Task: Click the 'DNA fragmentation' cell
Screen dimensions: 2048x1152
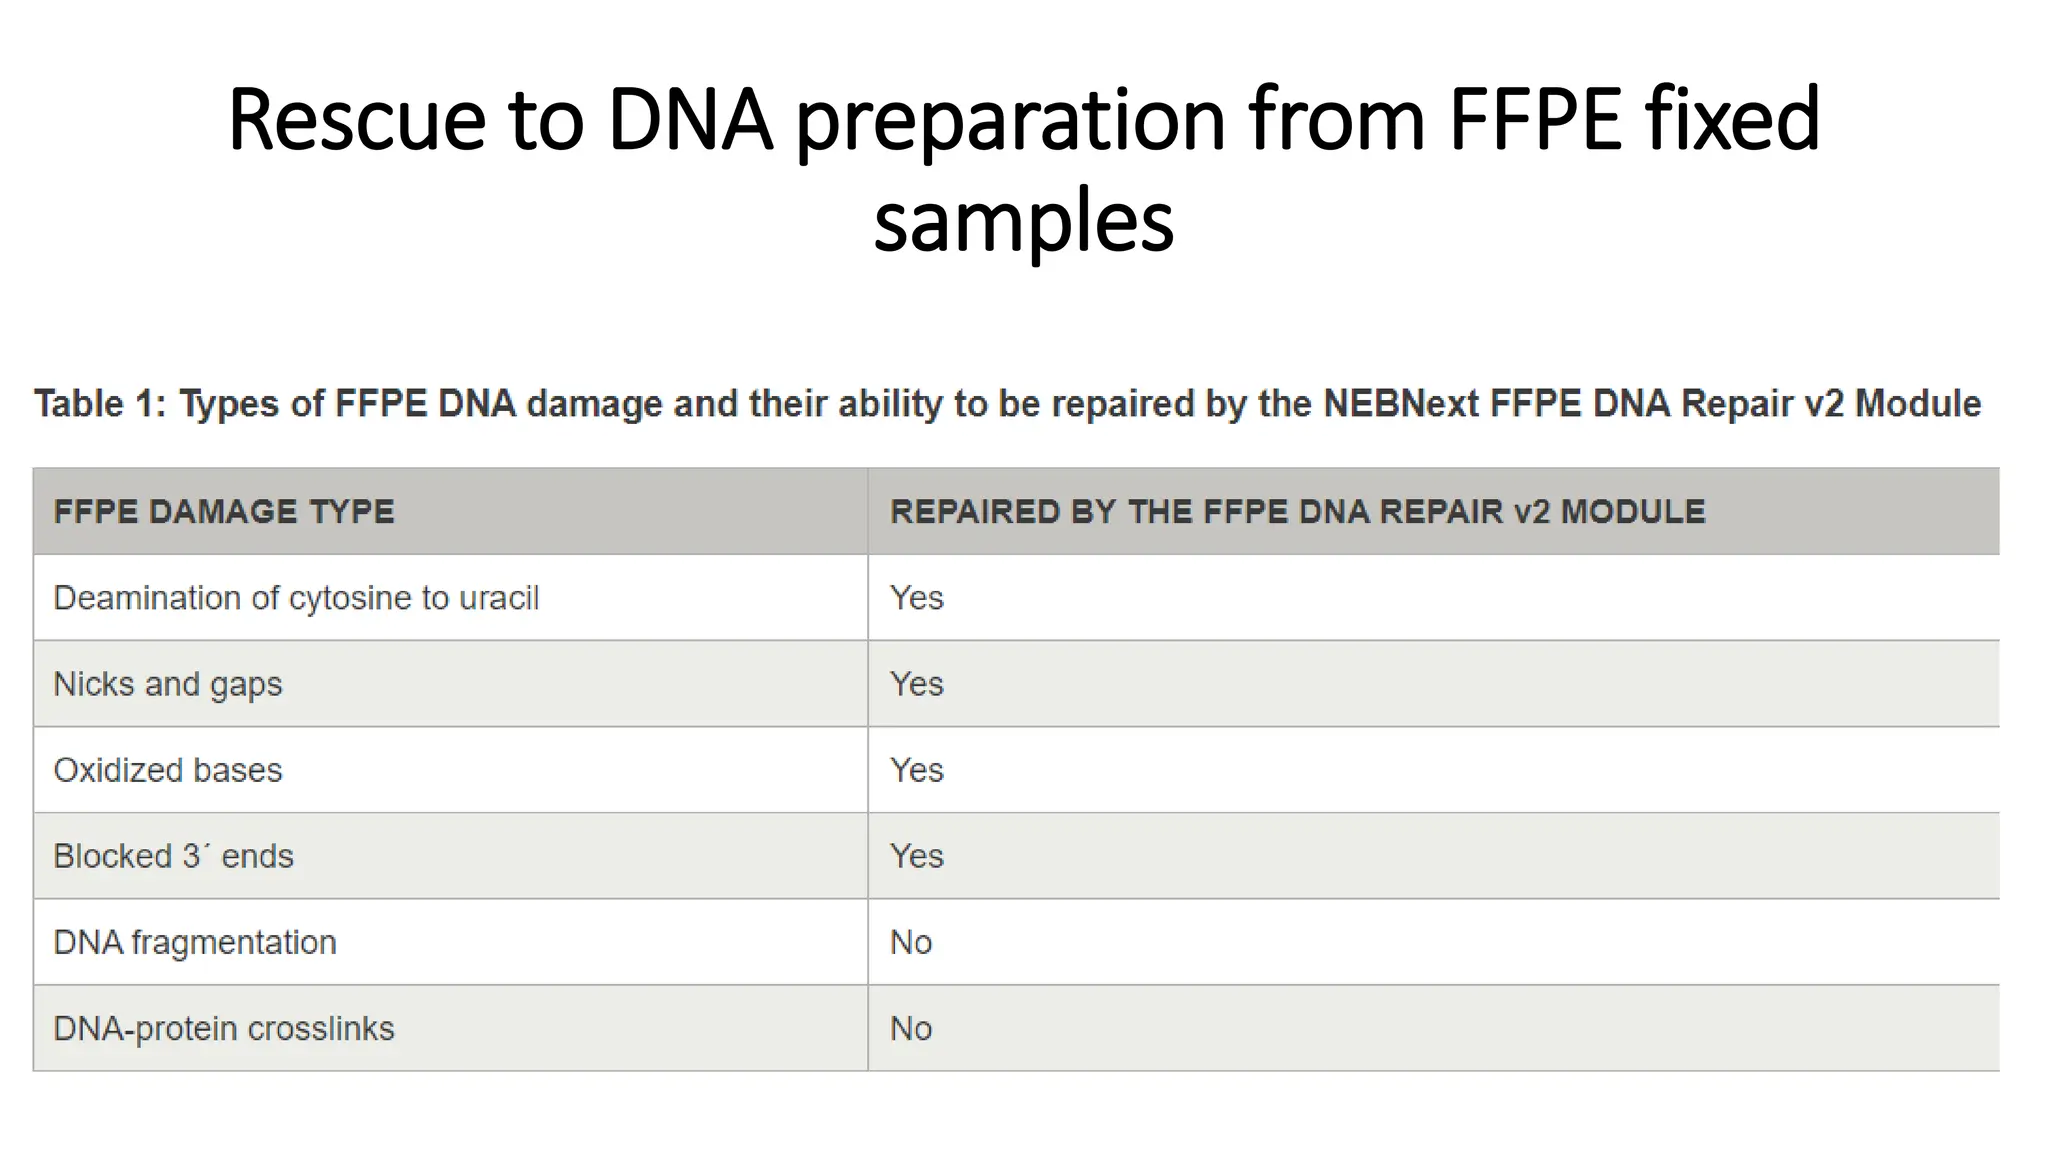Action: point(195,942)
